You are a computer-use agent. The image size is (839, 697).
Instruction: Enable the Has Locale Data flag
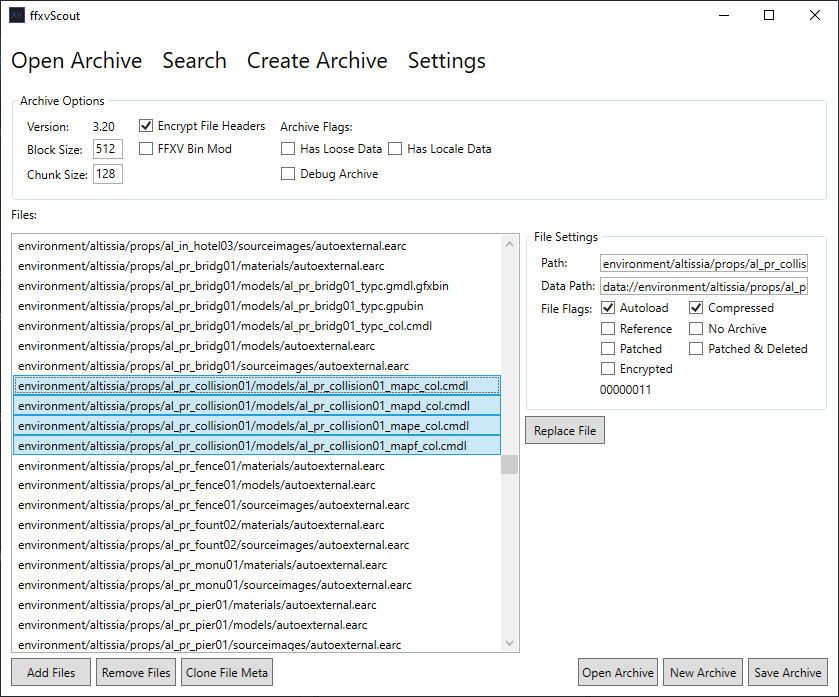(x=395, y=149)
